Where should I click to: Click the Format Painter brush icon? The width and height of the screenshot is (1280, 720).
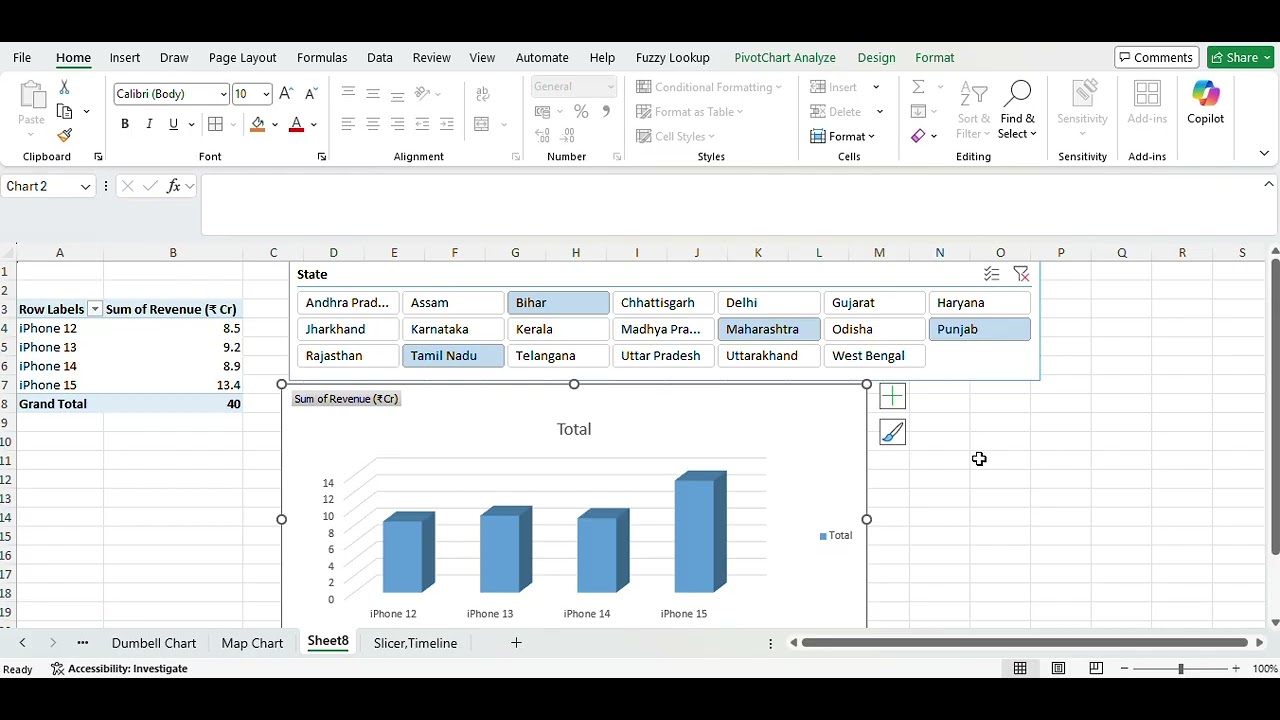pos(65,135)
